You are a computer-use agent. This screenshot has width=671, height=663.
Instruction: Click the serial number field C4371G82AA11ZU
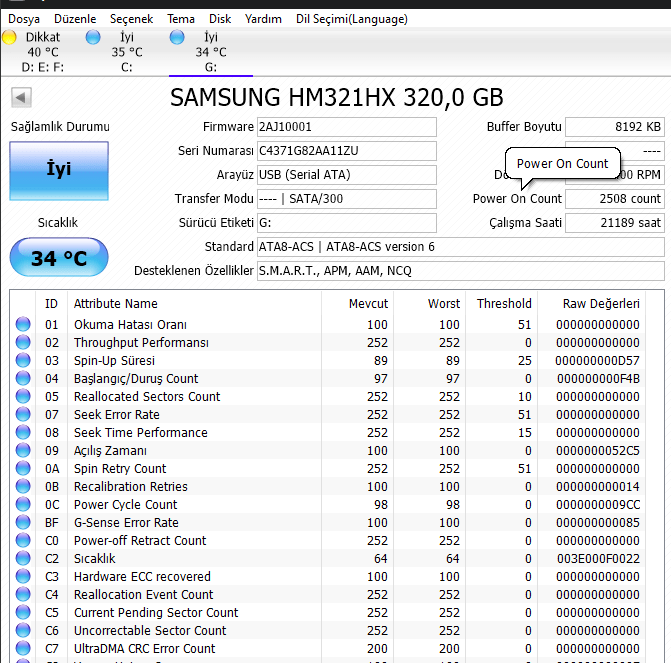347,151
